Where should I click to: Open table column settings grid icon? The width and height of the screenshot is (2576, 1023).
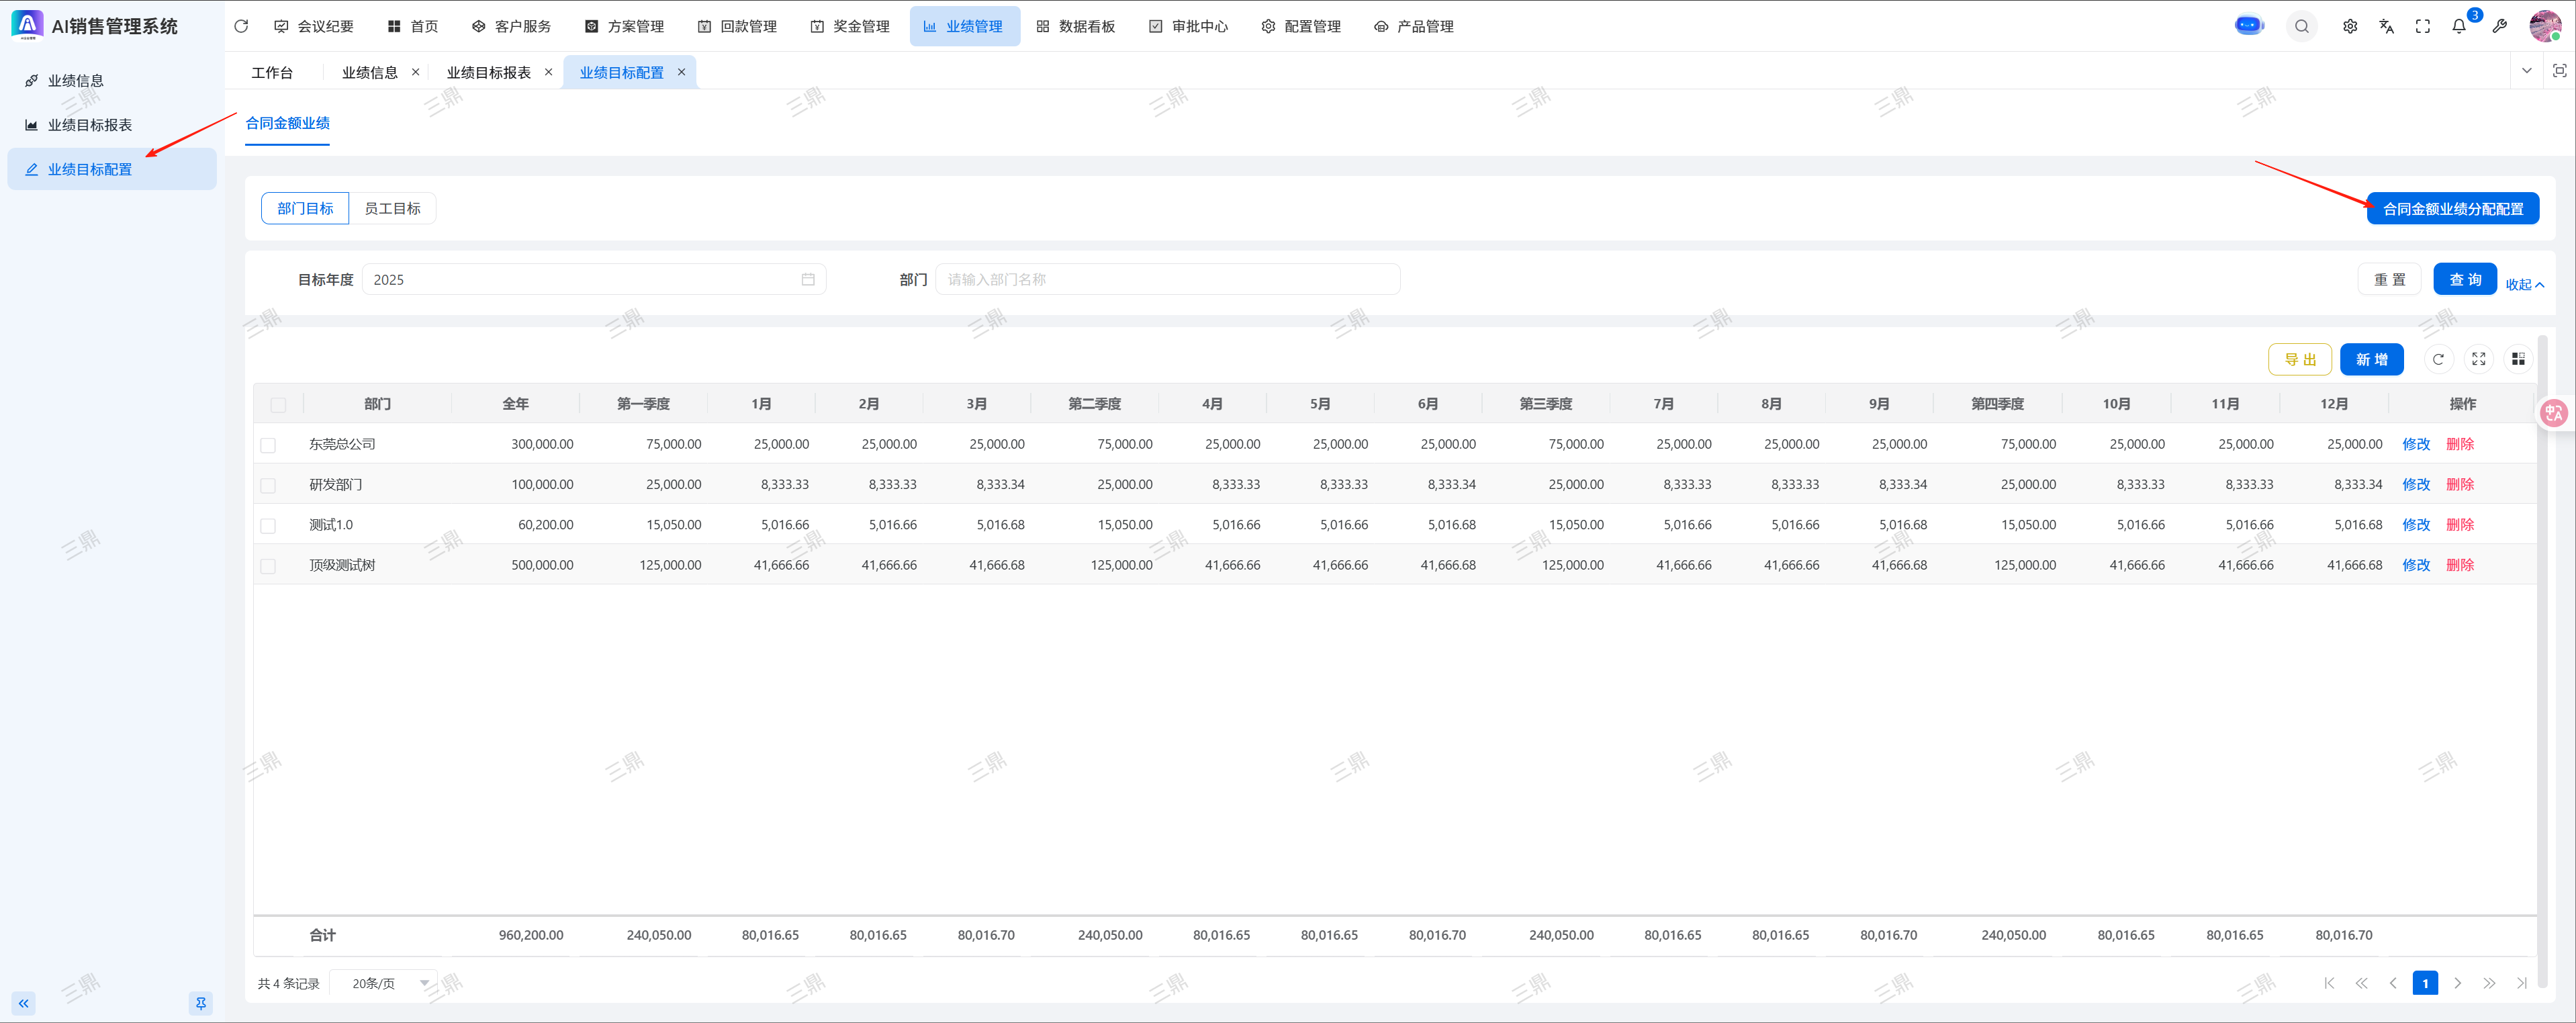2518,359
